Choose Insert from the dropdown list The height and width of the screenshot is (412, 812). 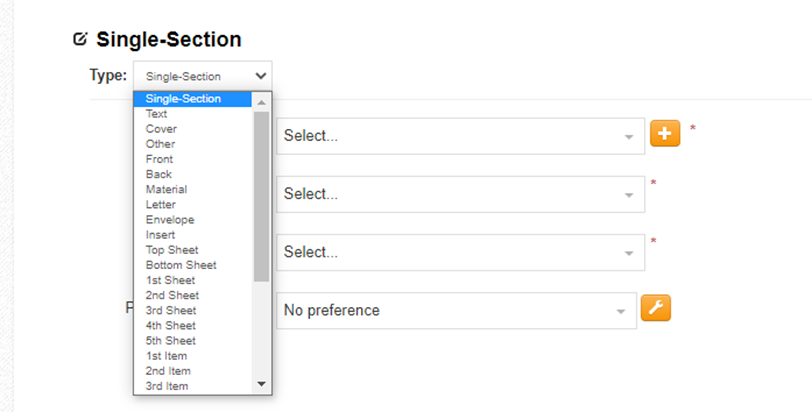[161, 235]
